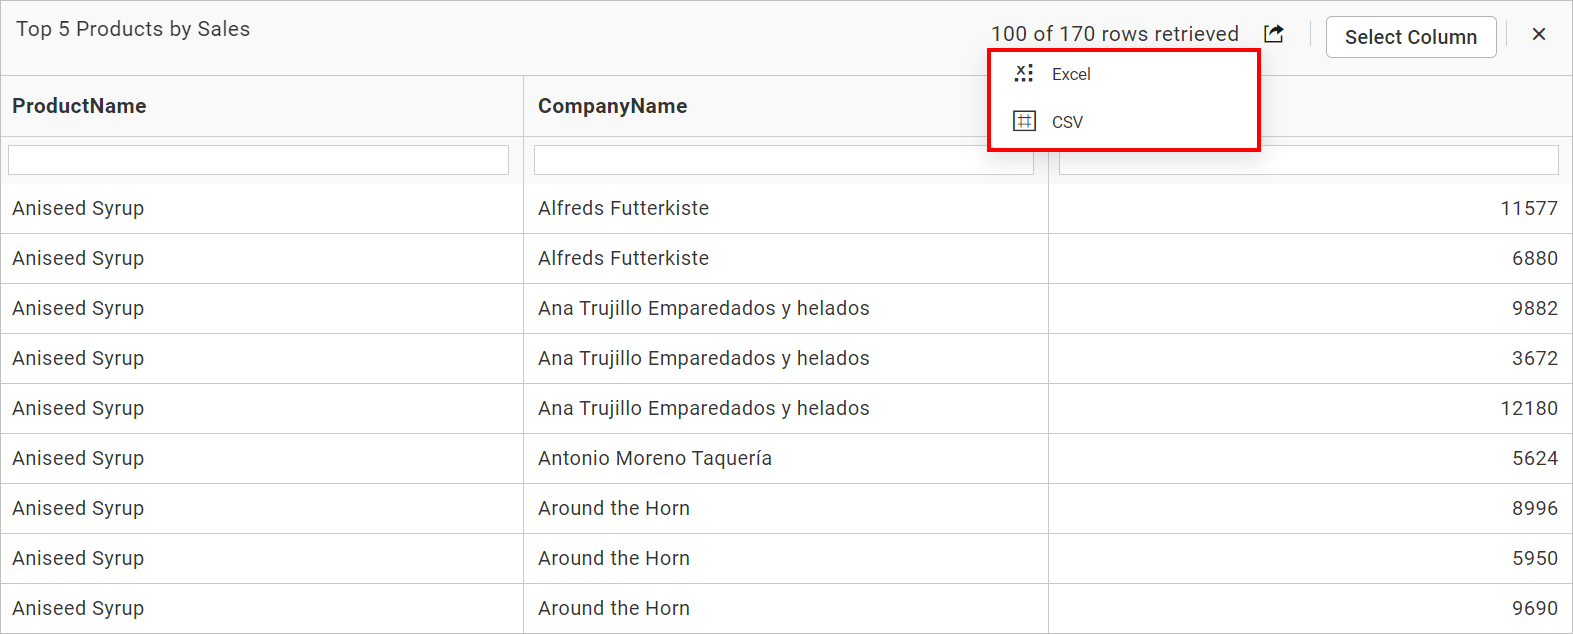Click the Top 5 Products by Sales title
The image size is (1573, 634).
coord(132,28)
